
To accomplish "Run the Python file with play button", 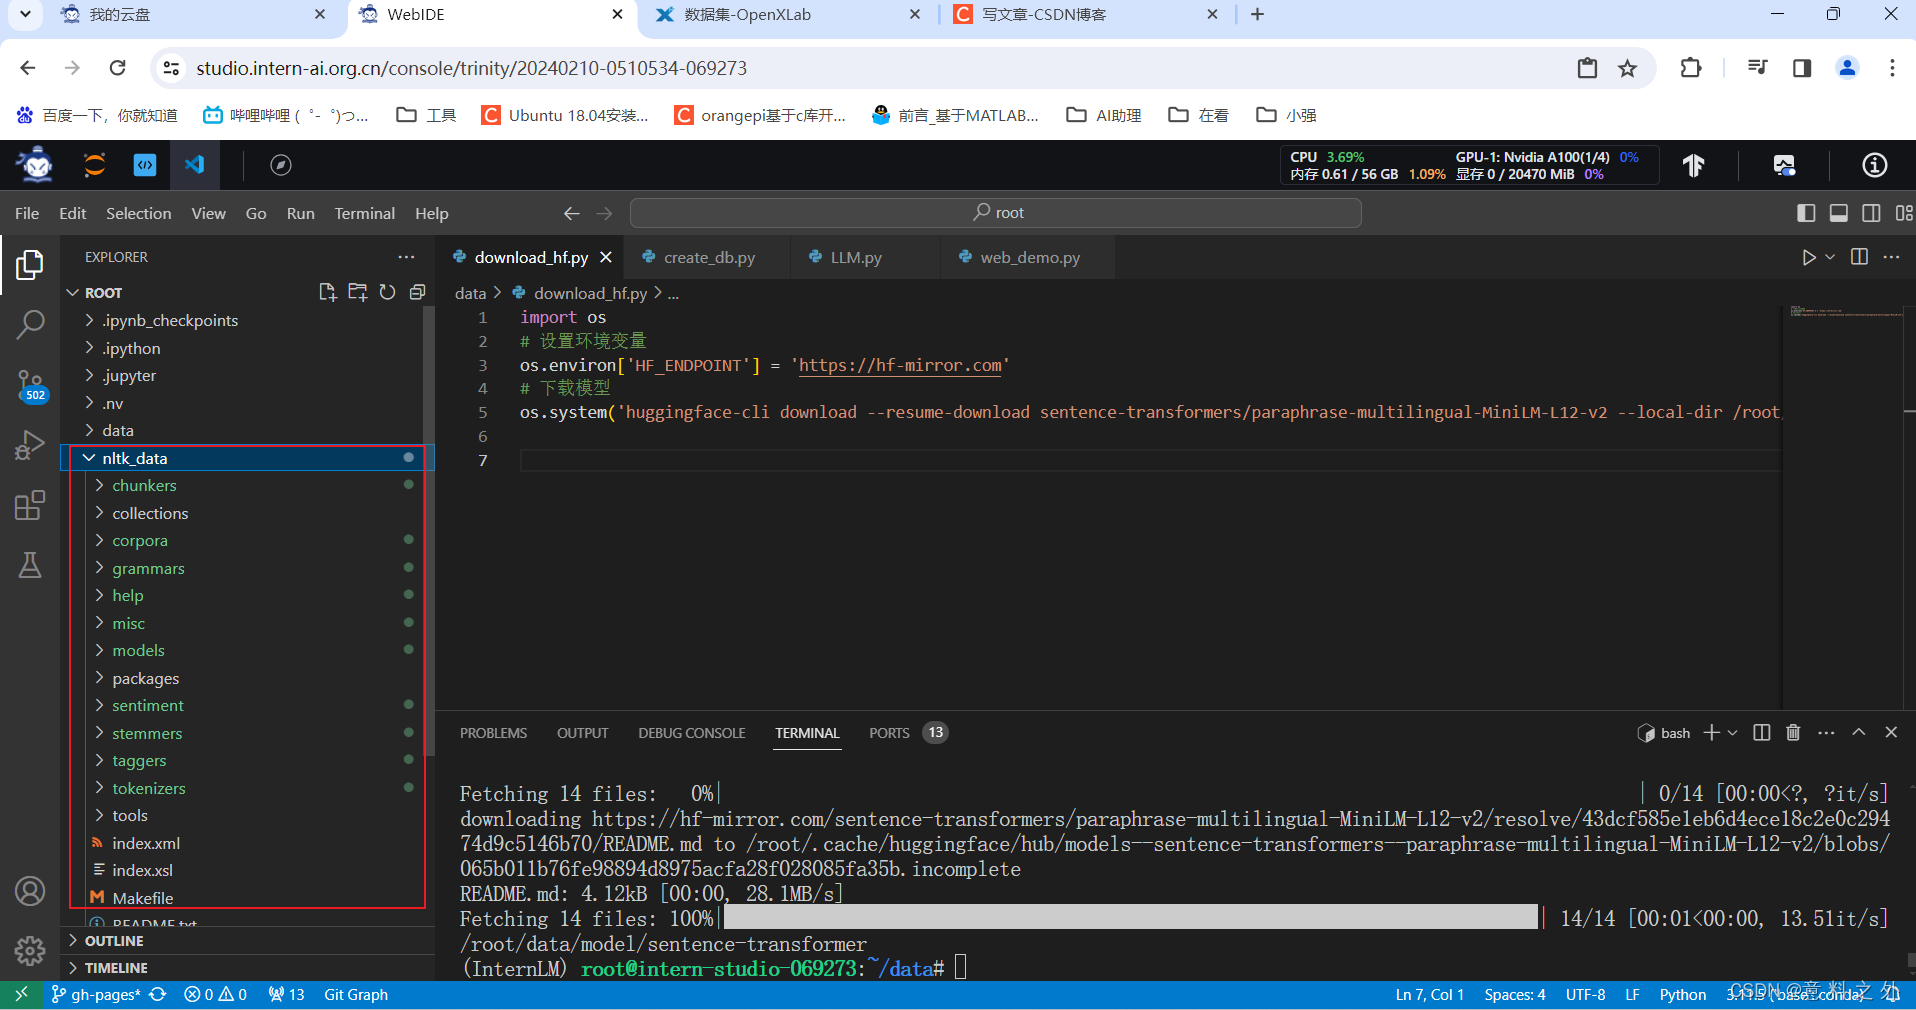I will click(x=1808, y=257).
